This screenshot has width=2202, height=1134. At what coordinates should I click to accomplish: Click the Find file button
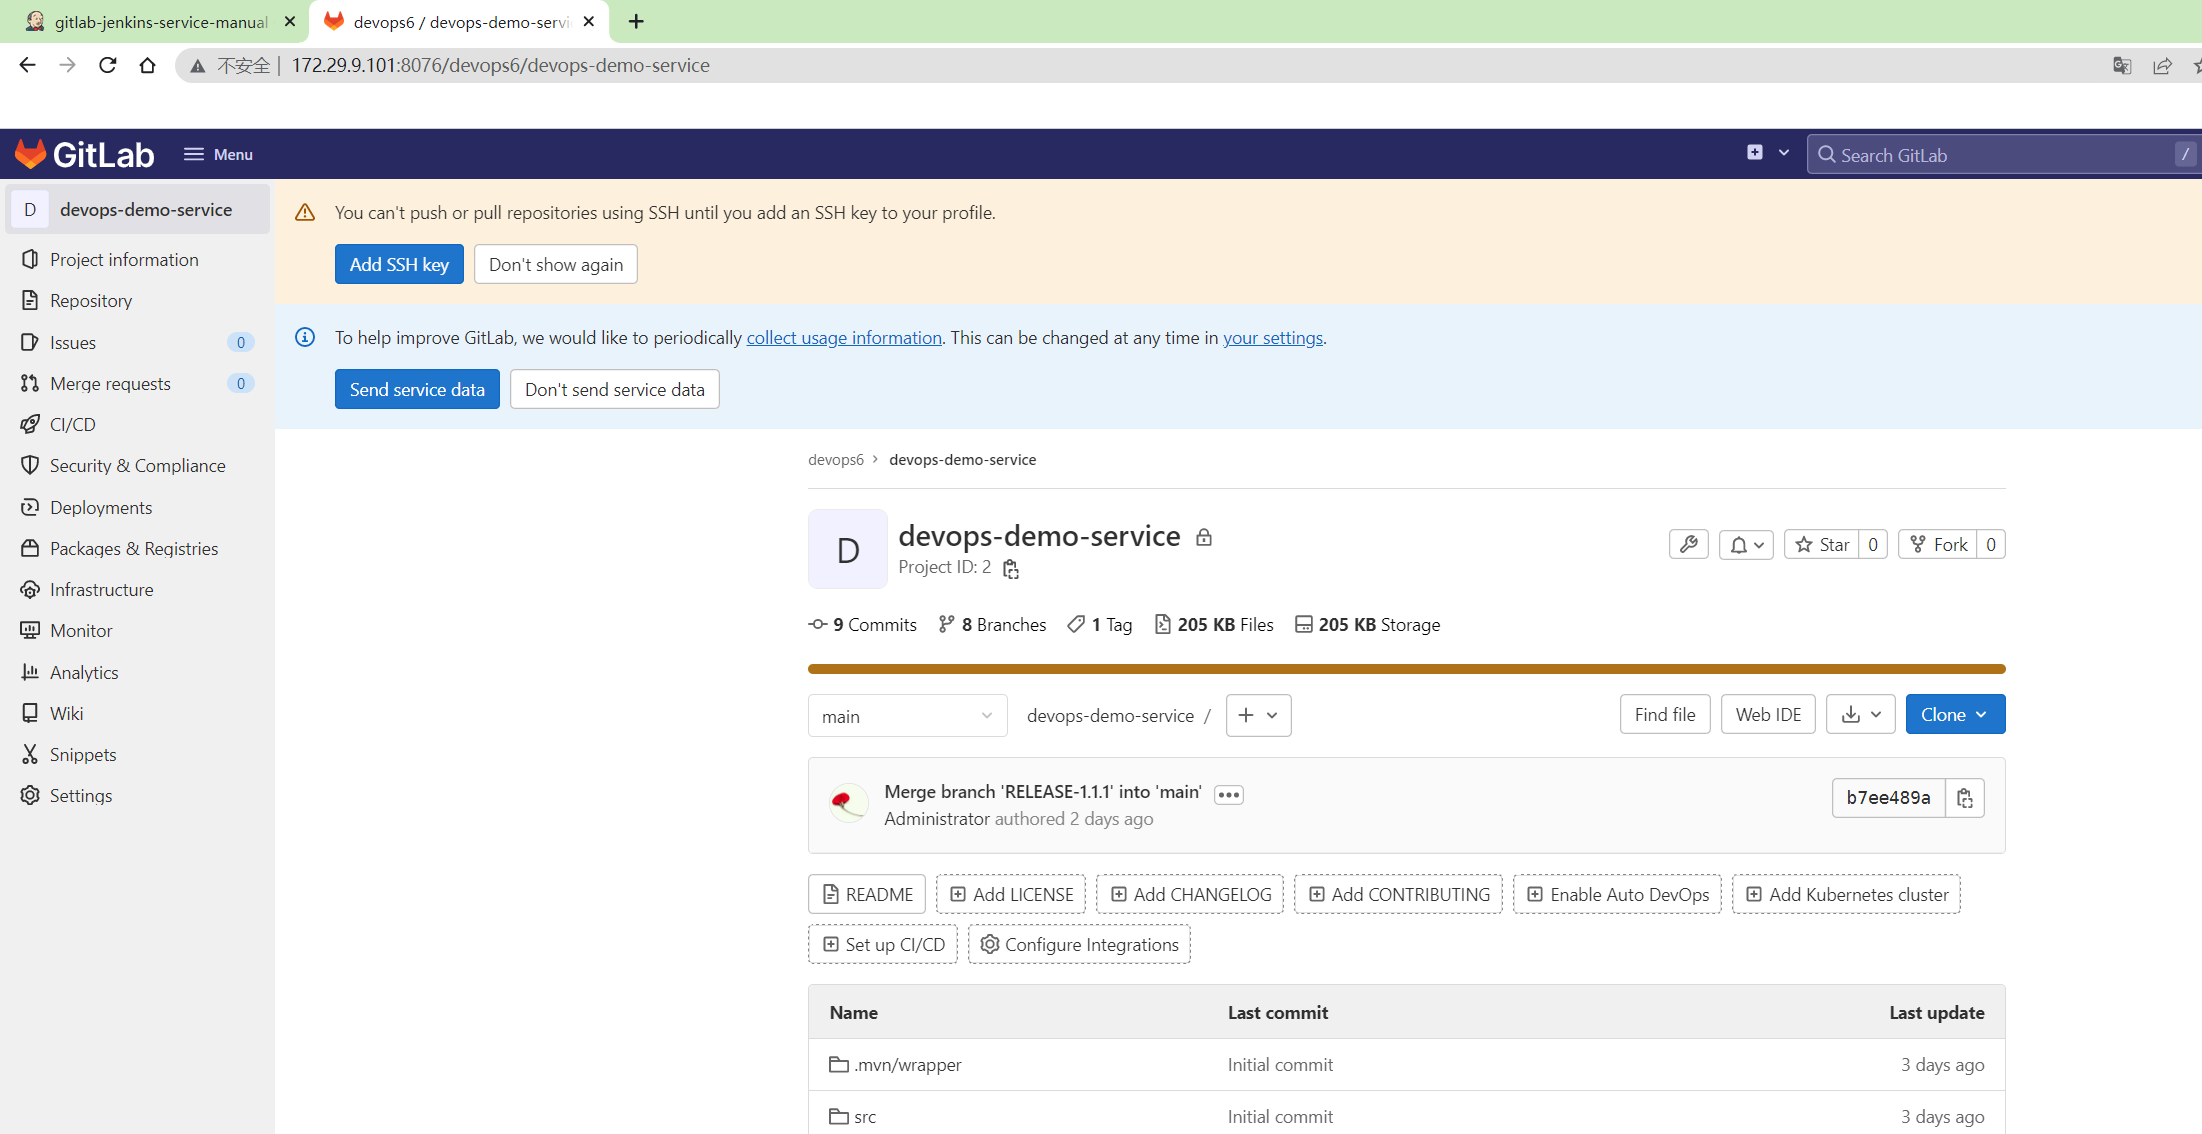[x=1665, y=714]
